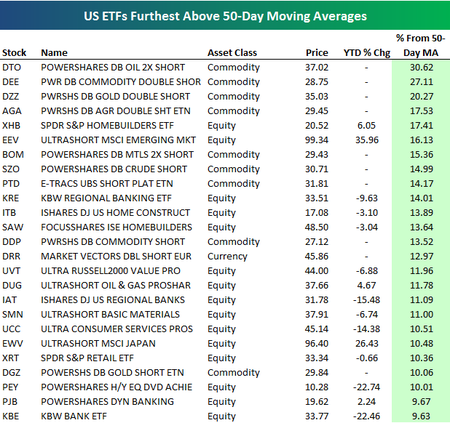Click POWERSHARES DYN BANKING name
The width and height of the screenshot is (450, 423).
coord(107,402)
